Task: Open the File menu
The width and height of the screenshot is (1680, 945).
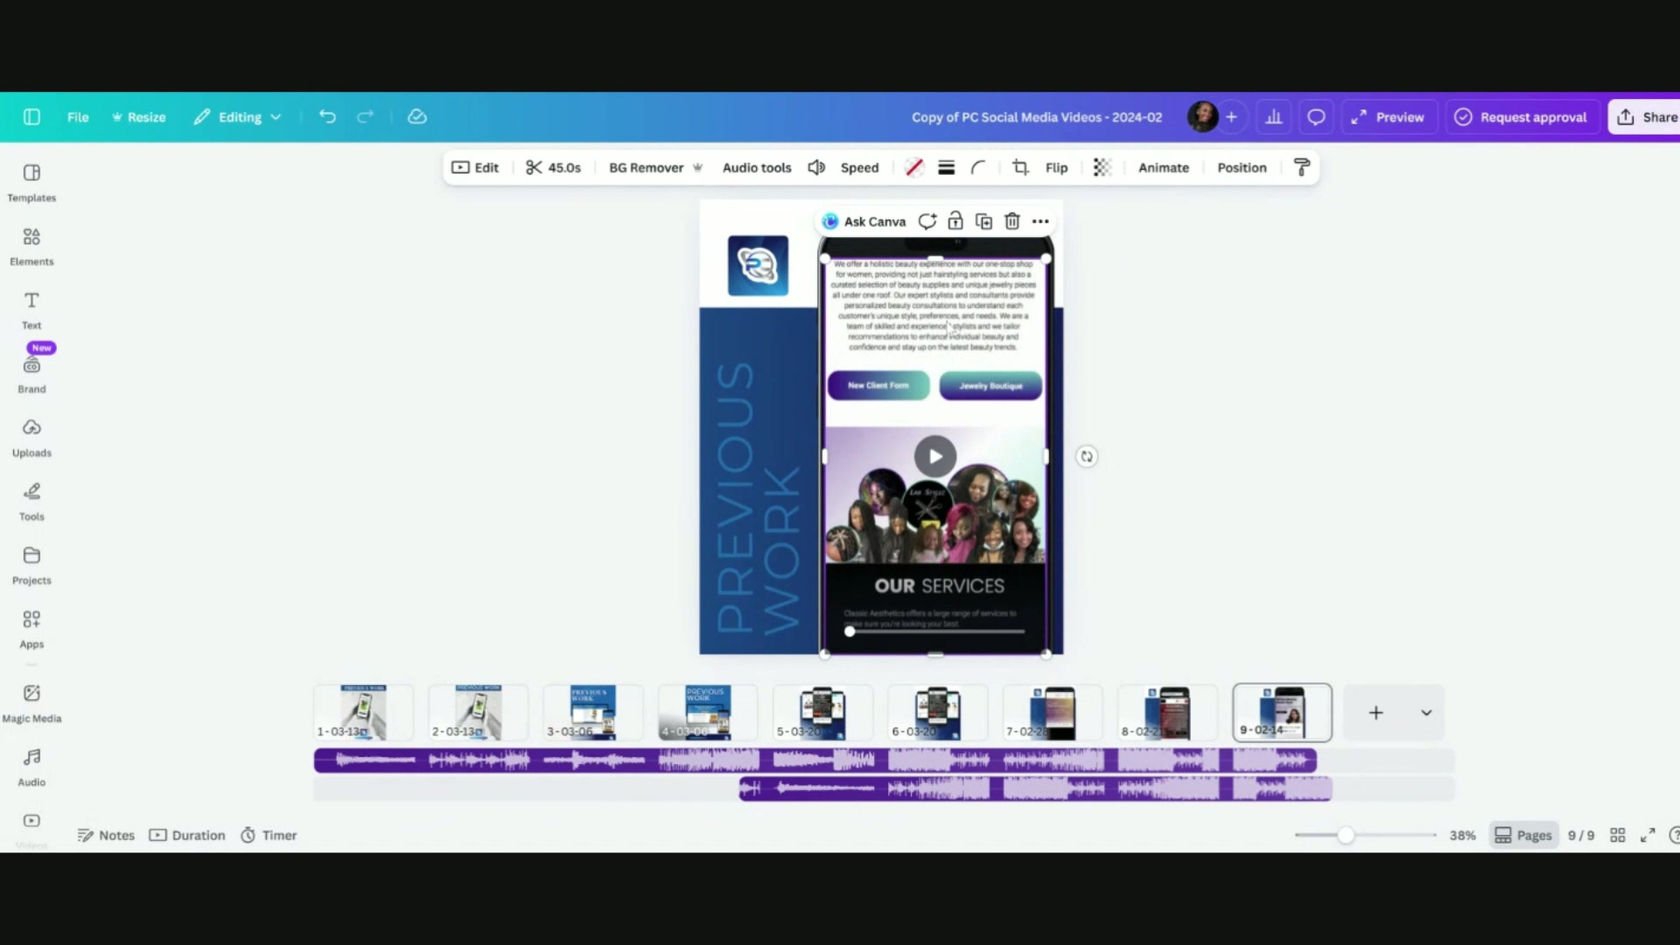Action: tap(78, 117)
